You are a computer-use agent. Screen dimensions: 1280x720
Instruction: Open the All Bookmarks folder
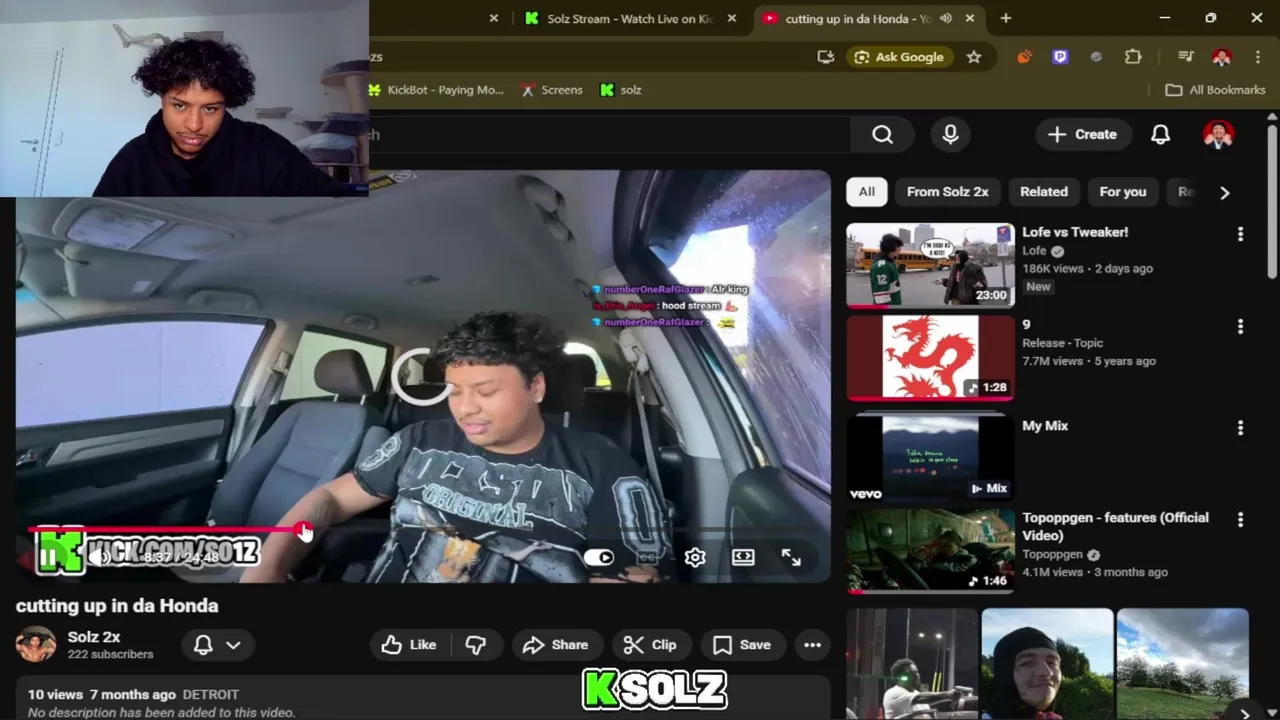pyautogui.click(x=1216, y=90)
